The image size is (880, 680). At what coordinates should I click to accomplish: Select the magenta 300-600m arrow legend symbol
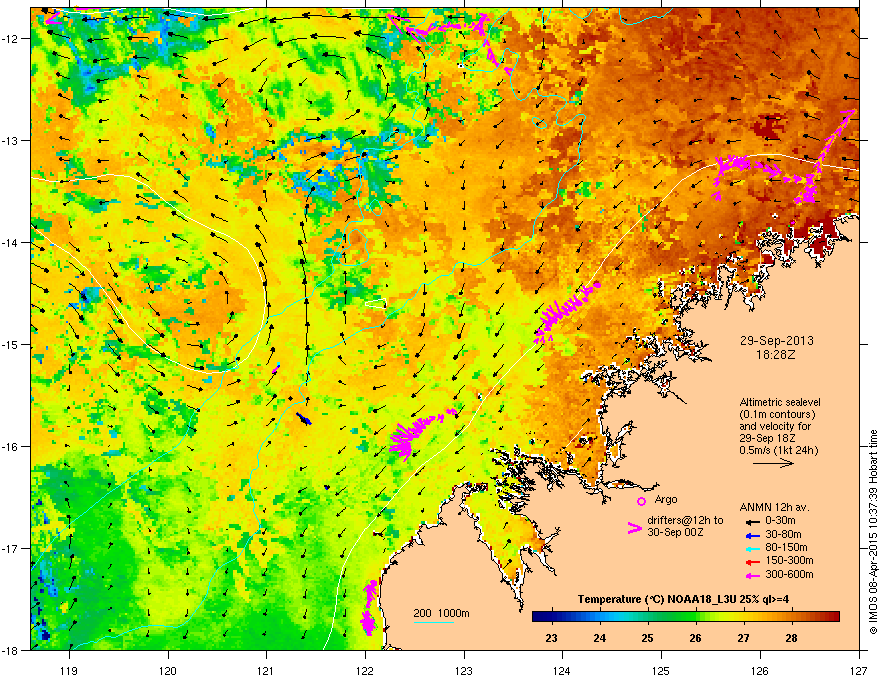pos(753,575)
